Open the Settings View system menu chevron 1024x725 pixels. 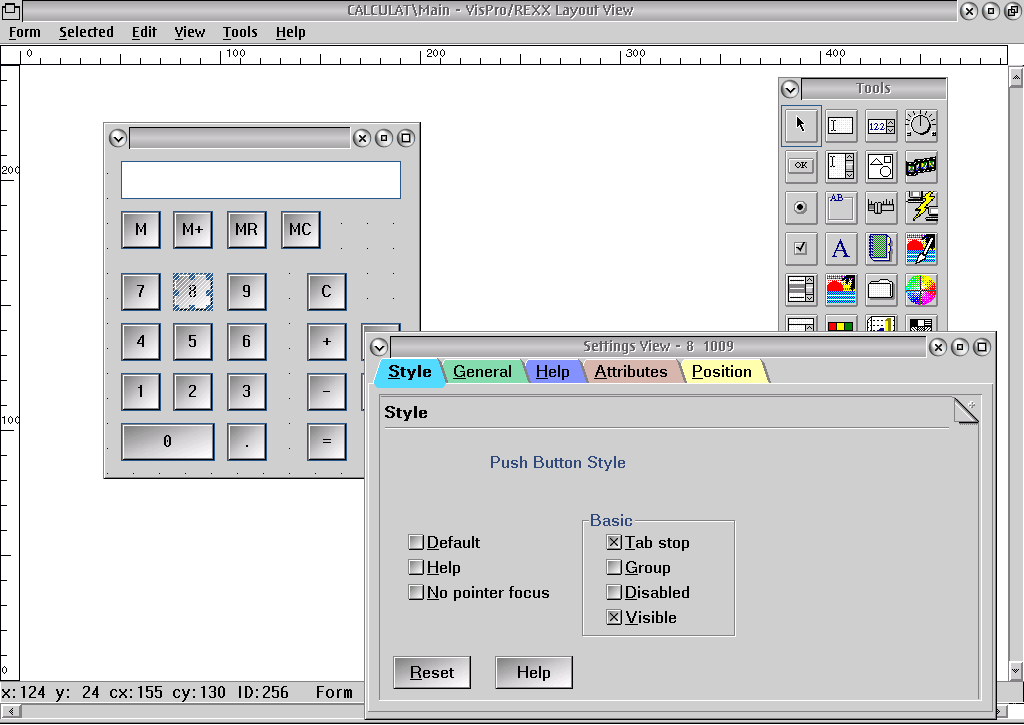pyautogui.click(x=379, y=347)
